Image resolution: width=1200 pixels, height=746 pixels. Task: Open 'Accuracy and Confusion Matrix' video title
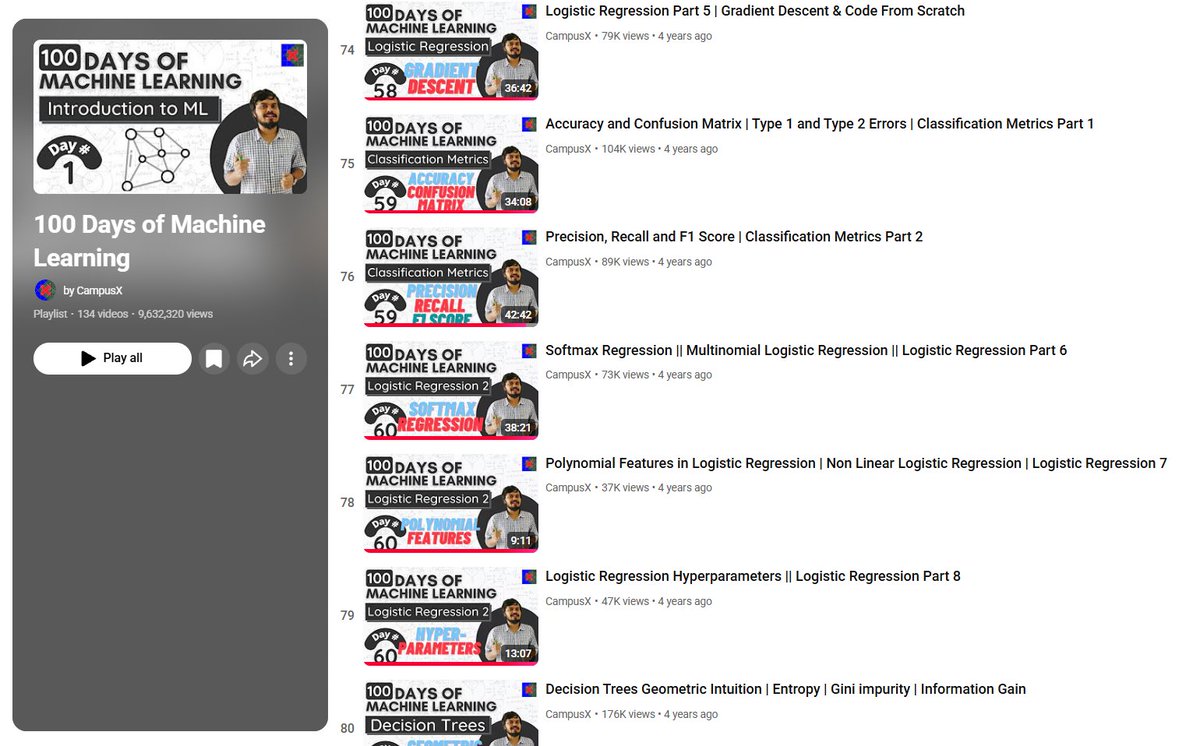tap(820, 124)
